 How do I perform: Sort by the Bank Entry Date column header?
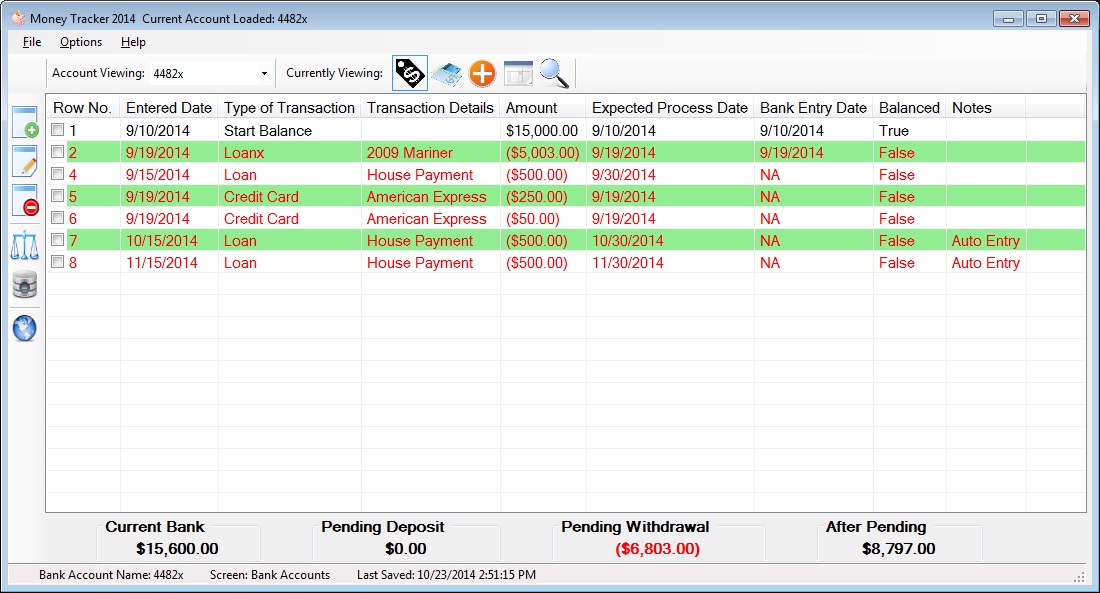point(813,108)
